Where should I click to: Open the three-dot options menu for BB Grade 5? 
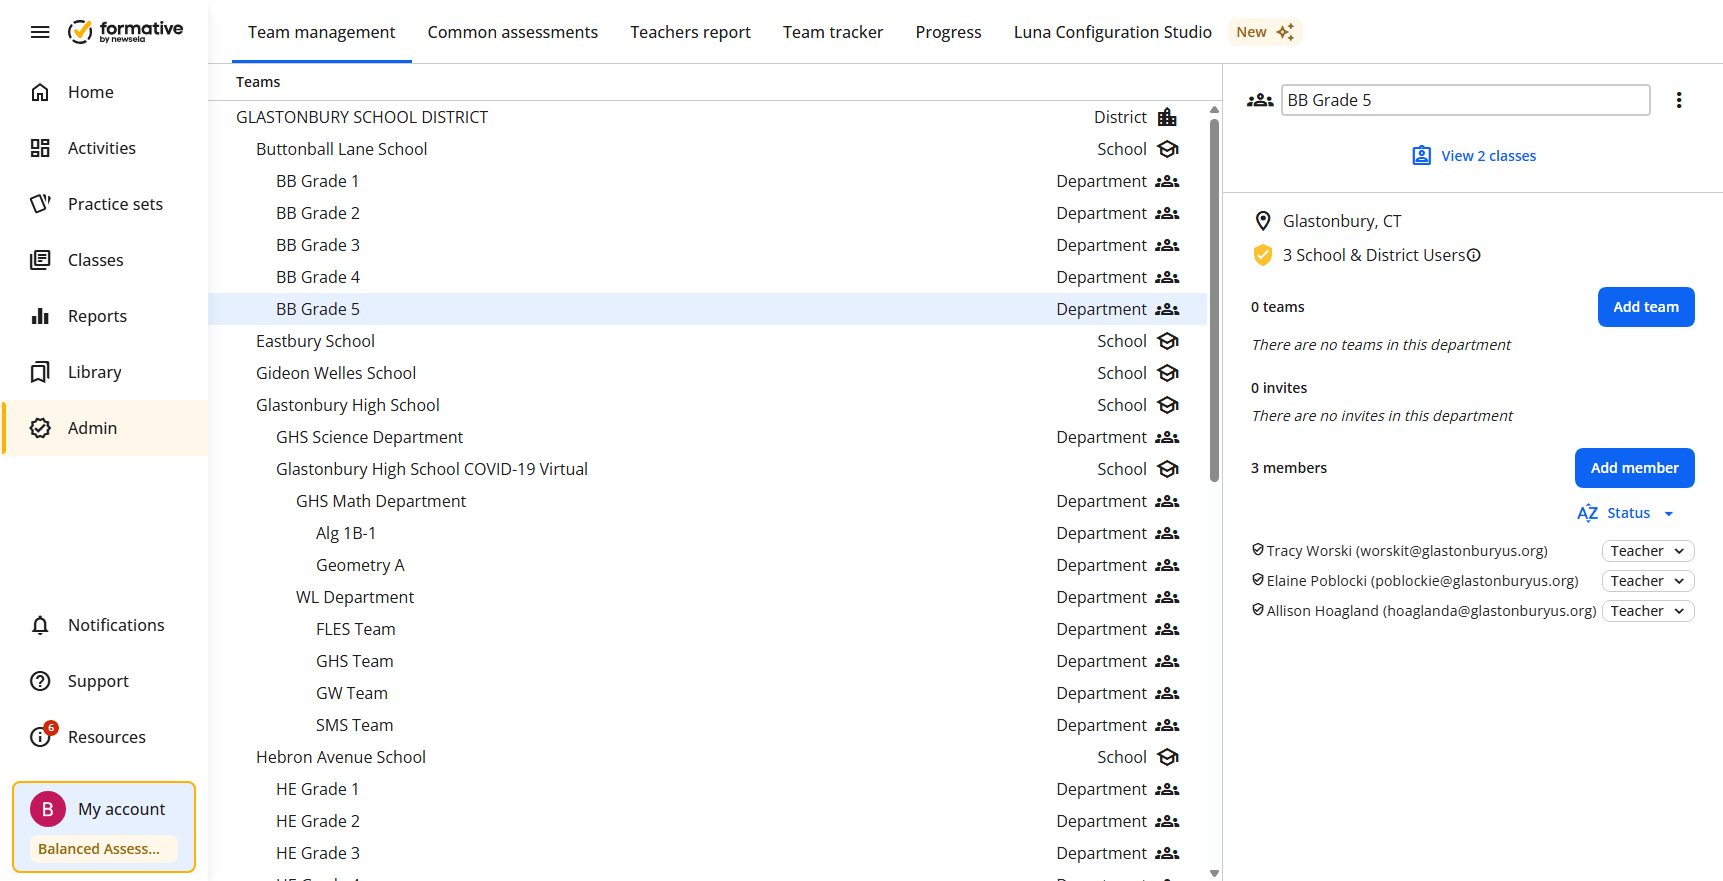tap(1679, 100)
